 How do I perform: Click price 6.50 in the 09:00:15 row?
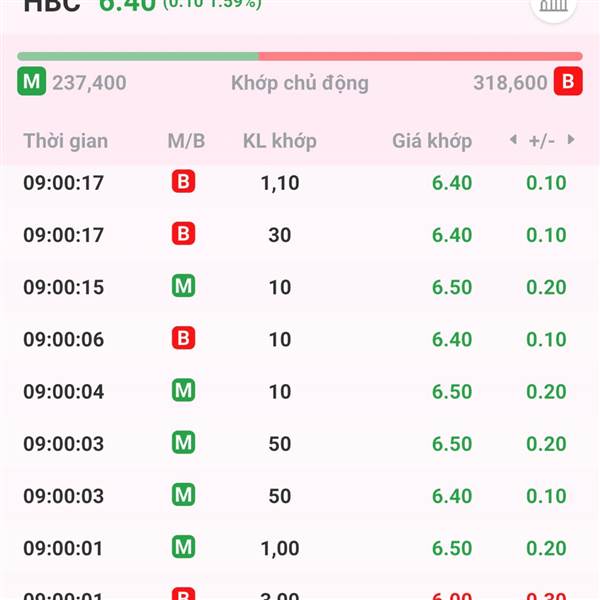pos(452,287)
